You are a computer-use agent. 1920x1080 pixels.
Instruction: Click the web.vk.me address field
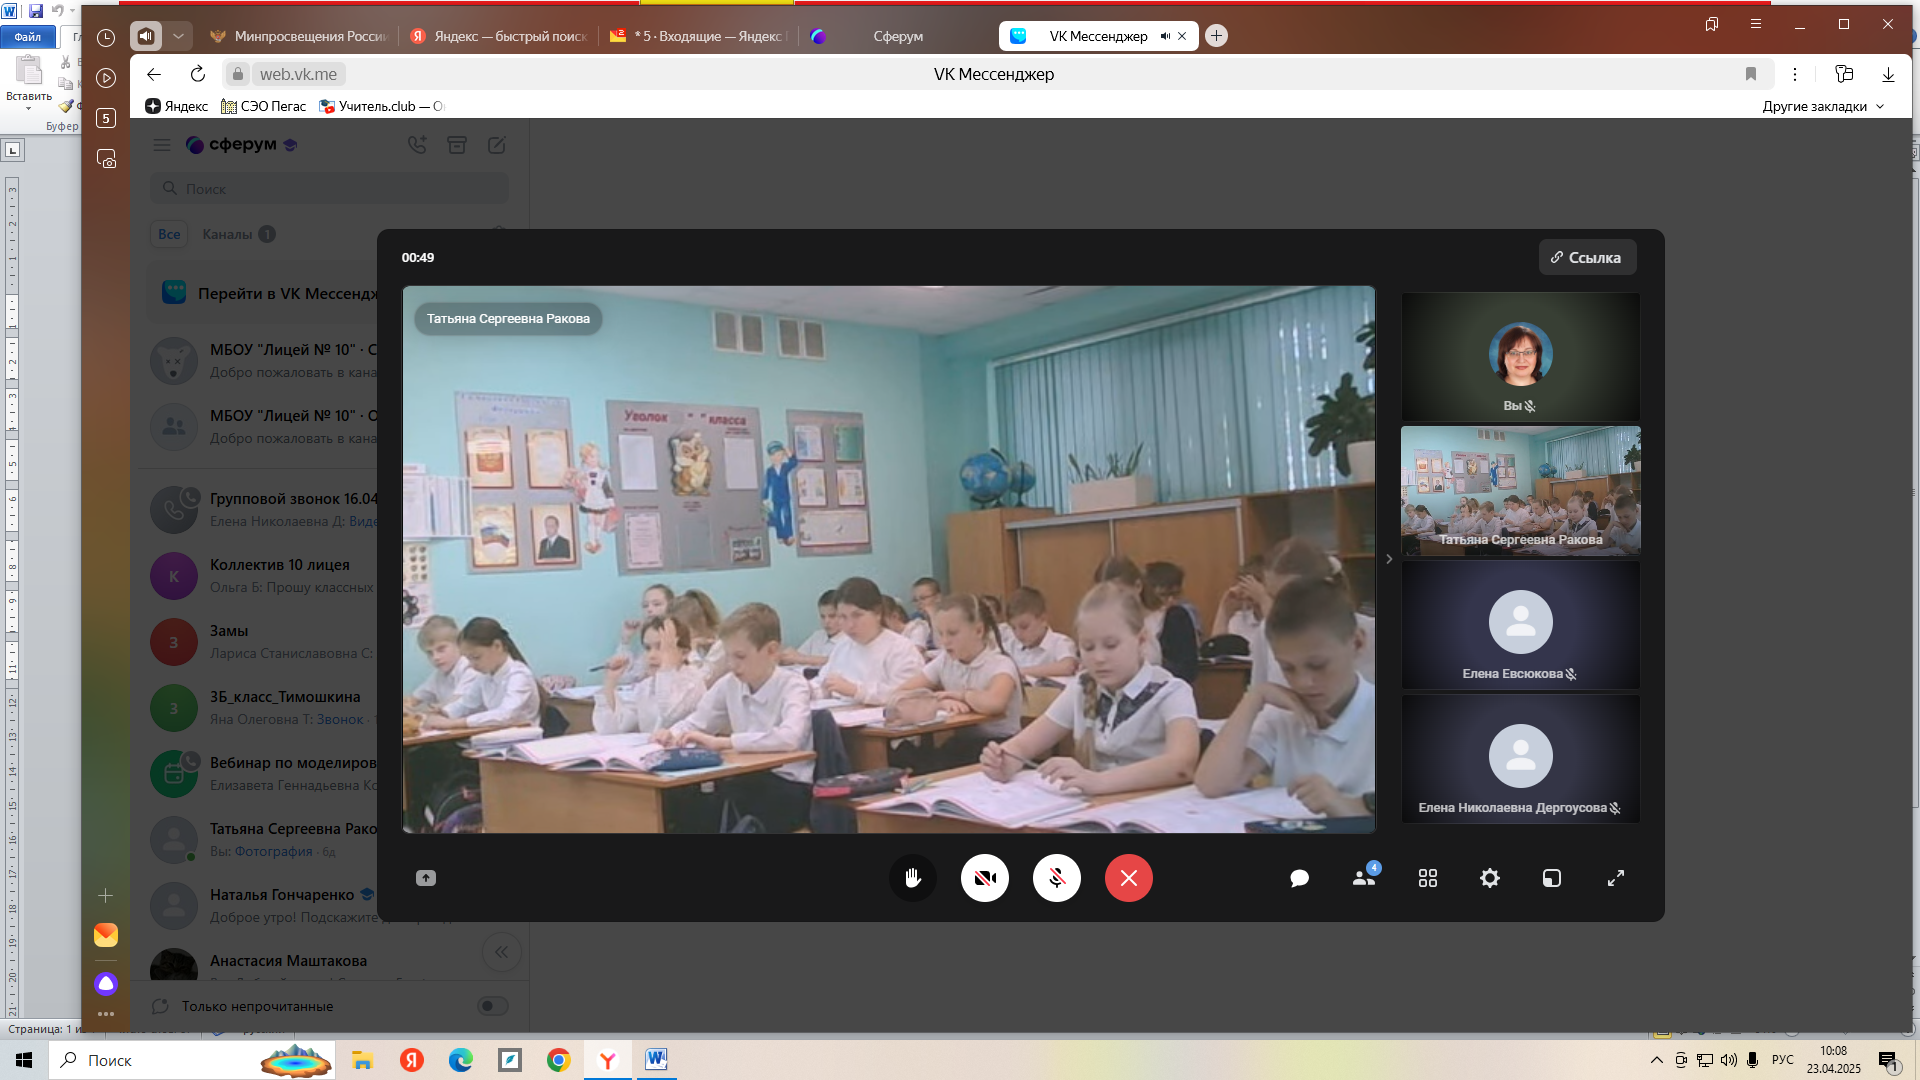(298, 74)
